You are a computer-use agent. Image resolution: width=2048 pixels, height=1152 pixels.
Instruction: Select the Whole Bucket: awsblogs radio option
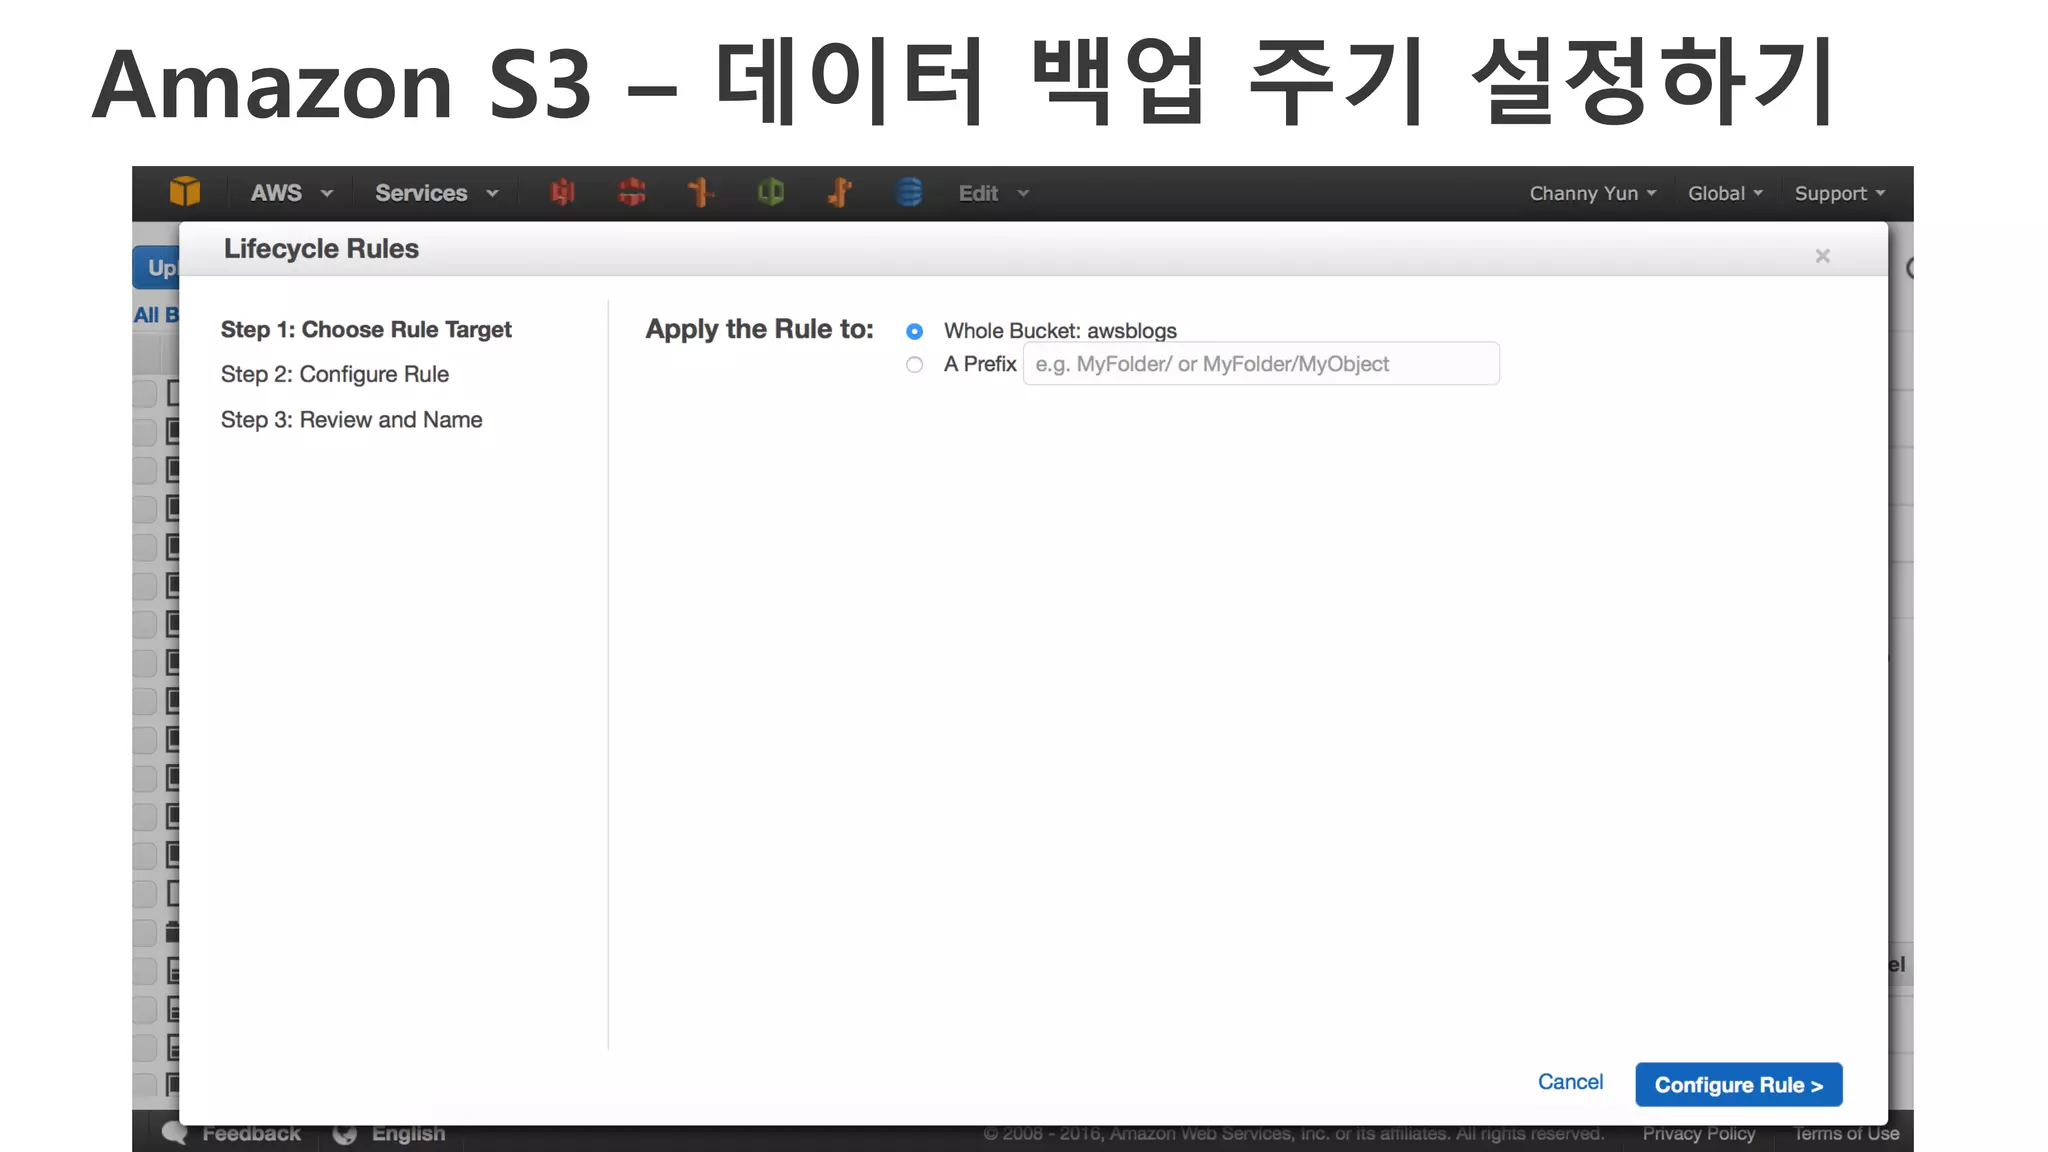(x=914, y=331)
